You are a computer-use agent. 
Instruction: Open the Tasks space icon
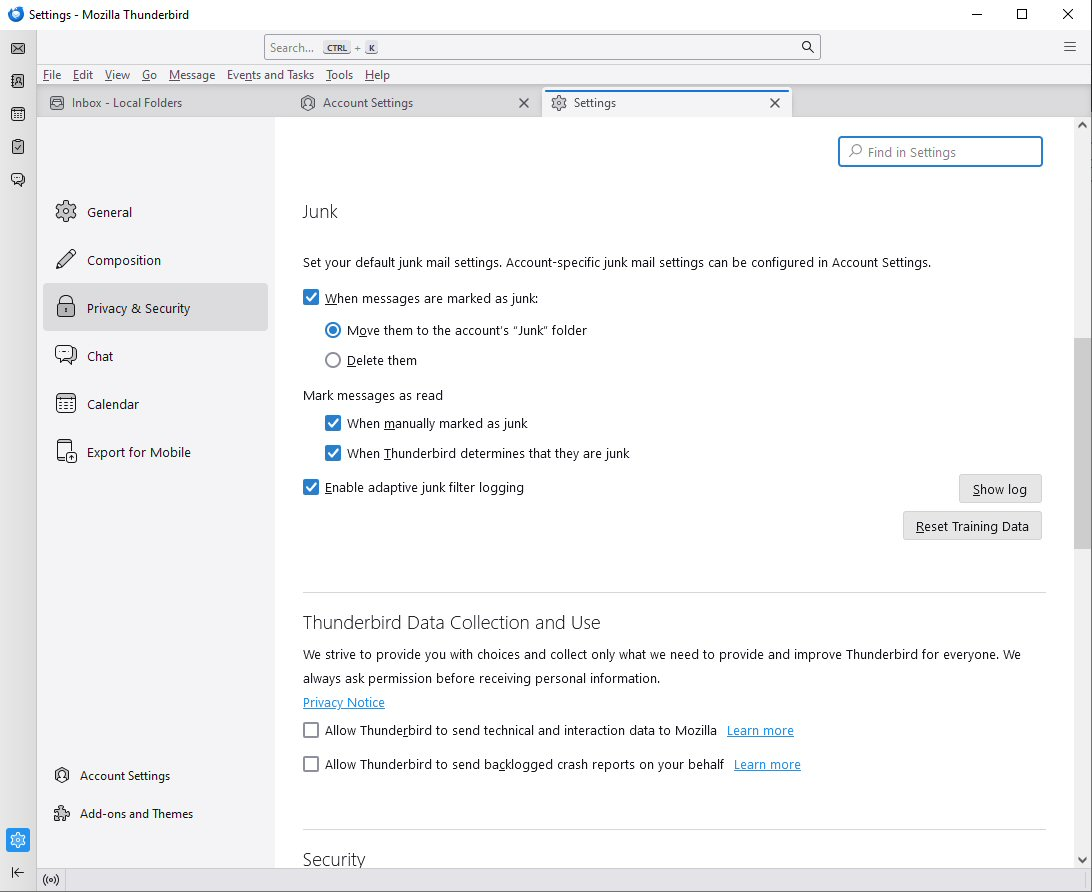(x=18, y=146)
